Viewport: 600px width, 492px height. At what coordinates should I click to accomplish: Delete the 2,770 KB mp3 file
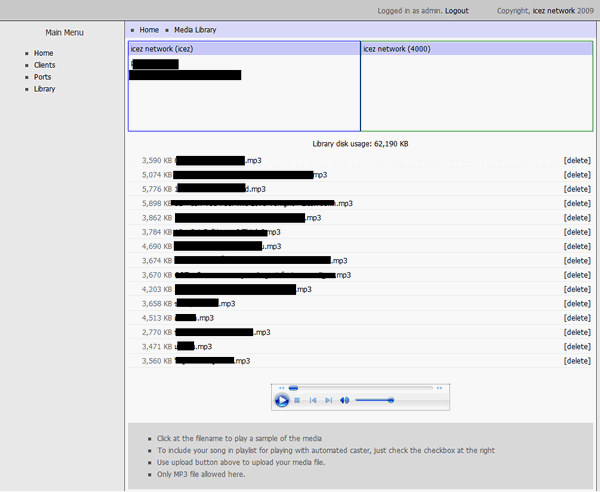click(x=577, y=332)
